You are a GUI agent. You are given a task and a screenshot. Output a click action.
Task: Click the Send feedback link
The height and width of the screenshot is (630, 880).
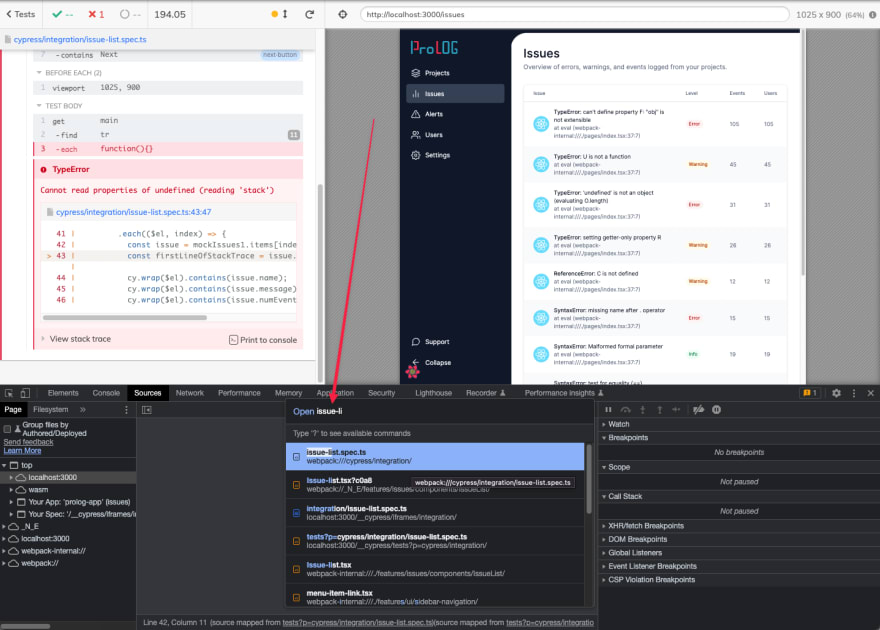click(x=28, y=442)
